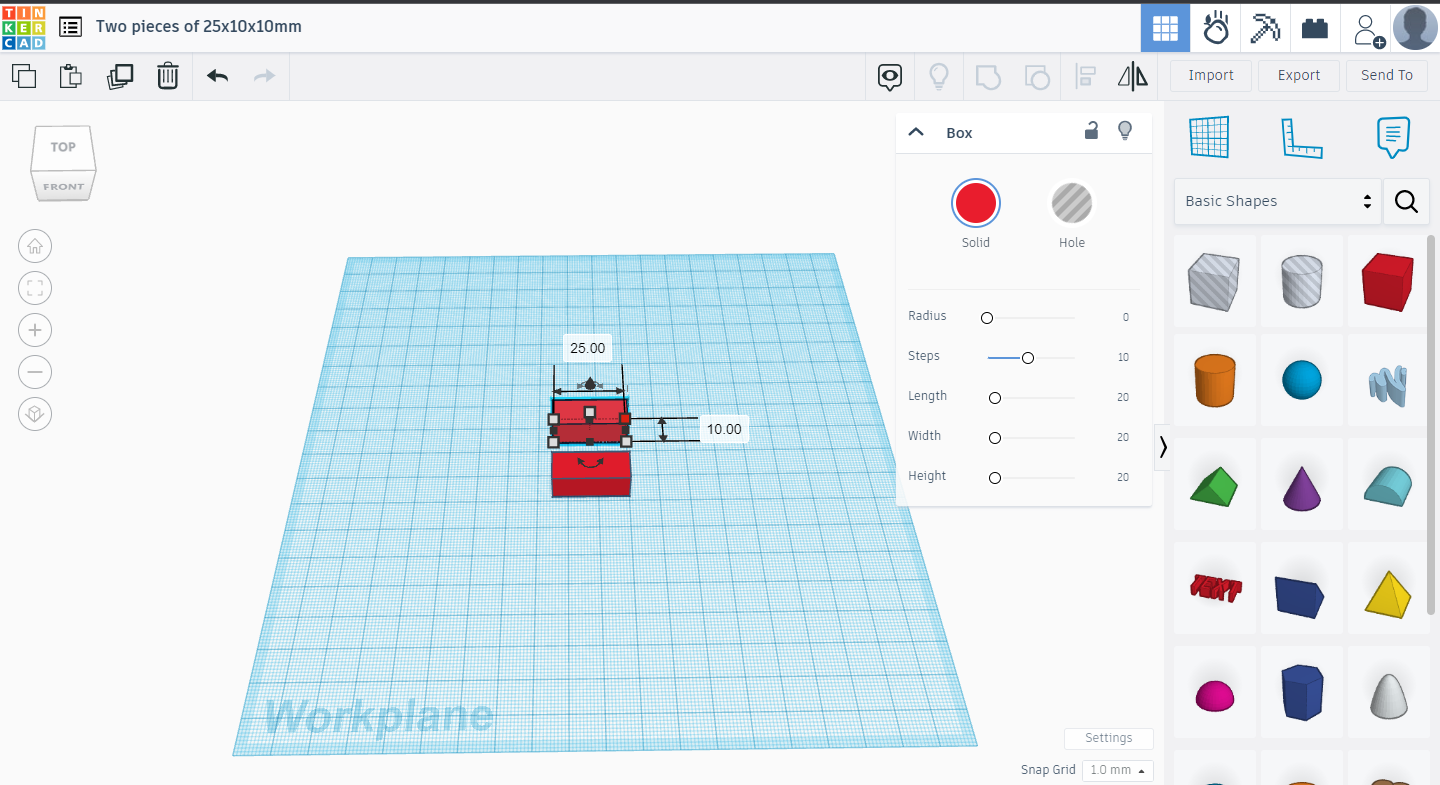1440x785 pixels.
Task: Click the 10.00 dimension value box
Action: (x=724, y=429)
